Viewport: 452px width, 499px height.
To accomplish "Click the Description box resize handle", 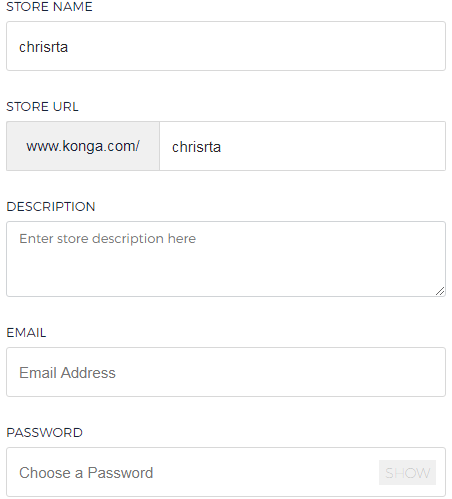I will pyautogui.click(x=440, y=291).
